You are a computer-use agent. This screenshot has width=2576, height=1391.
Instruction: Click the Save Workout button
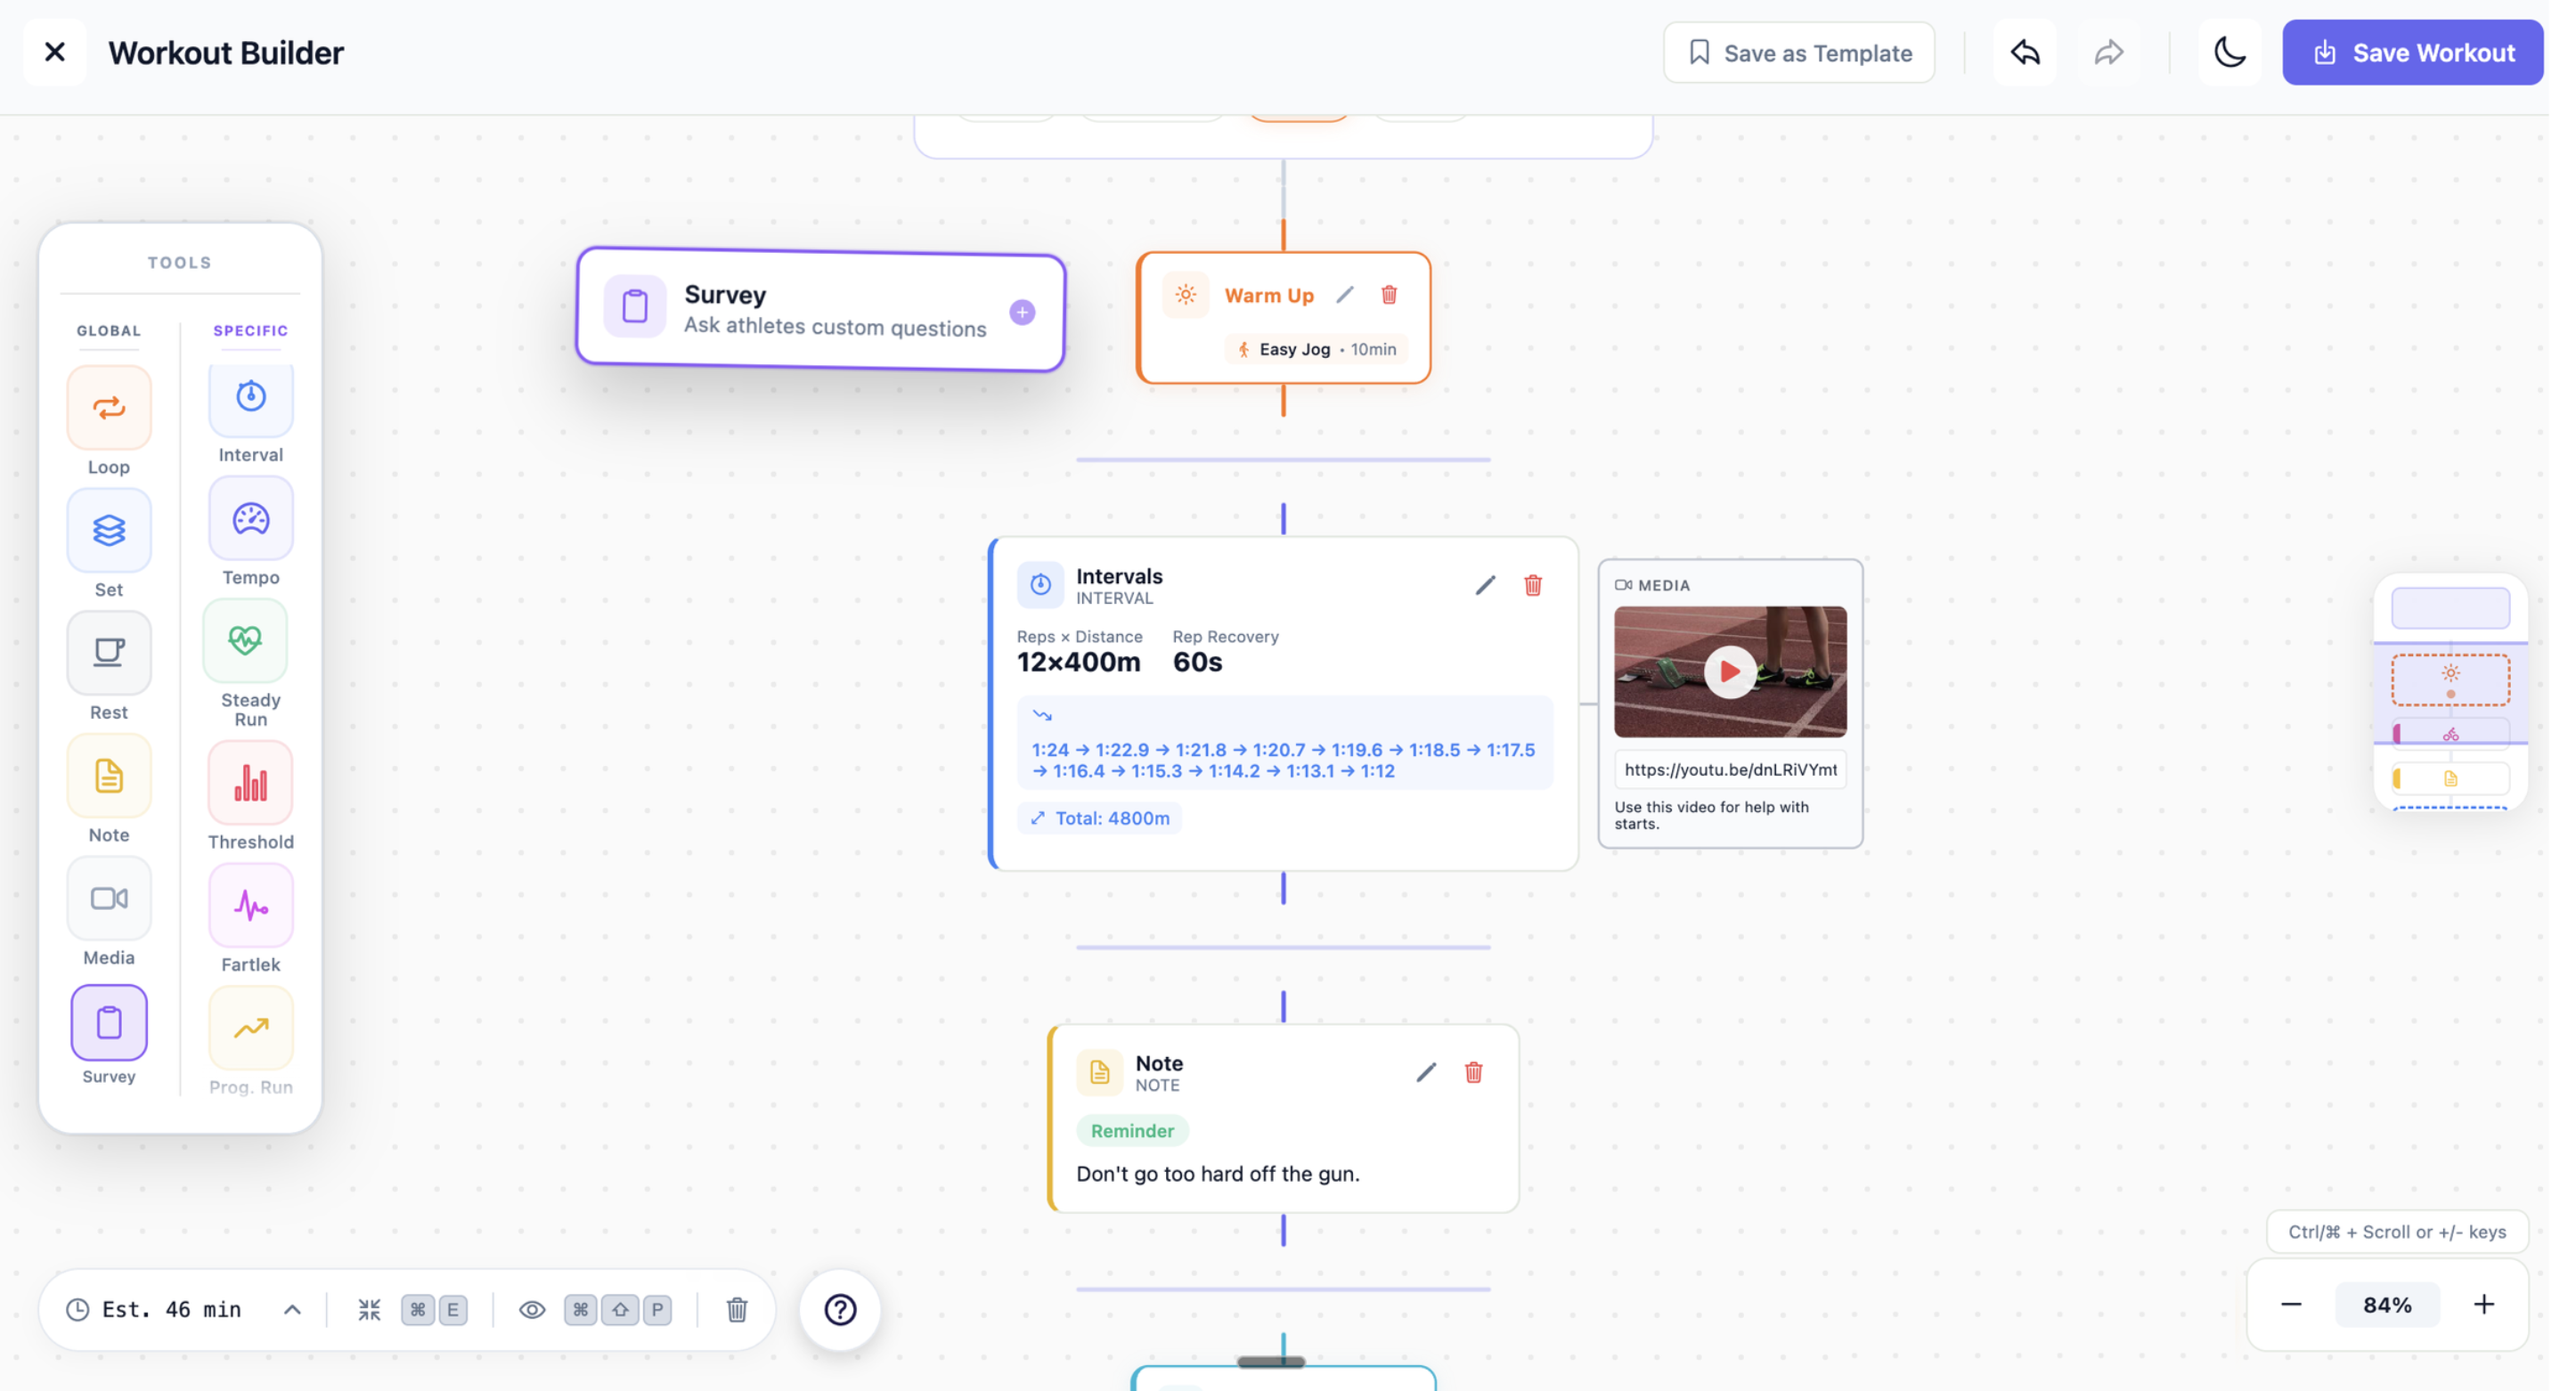2412,52
